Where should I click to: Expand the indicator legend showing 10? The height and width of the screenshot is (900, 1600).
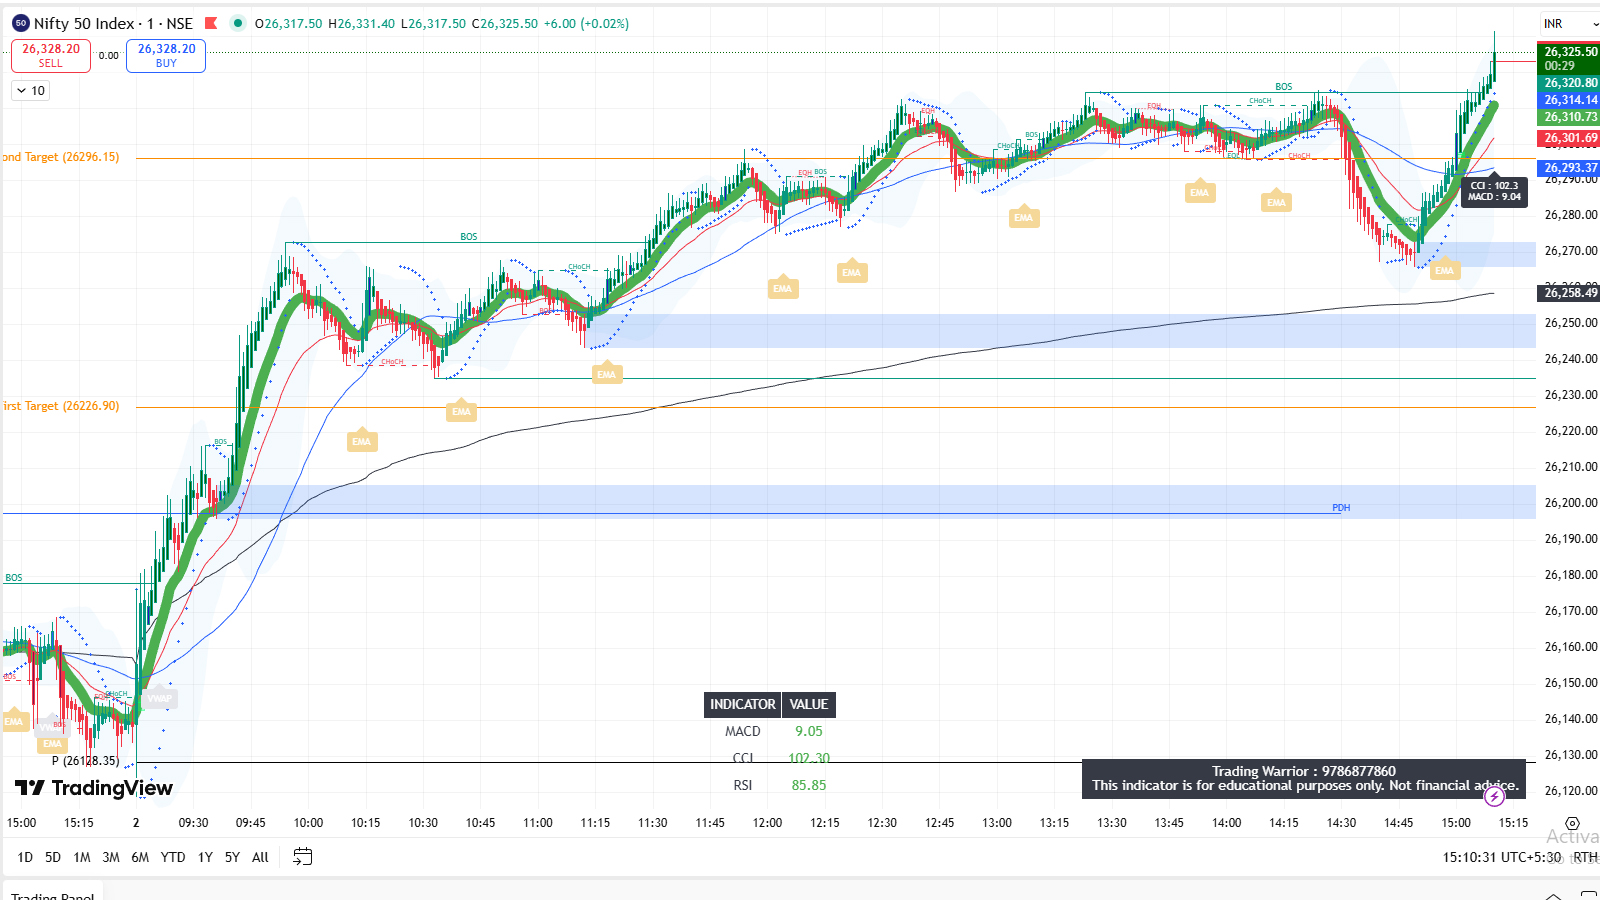point(31,91)
